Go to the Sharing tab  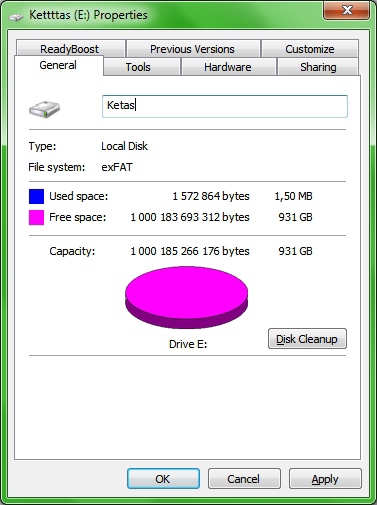(318, 67)
